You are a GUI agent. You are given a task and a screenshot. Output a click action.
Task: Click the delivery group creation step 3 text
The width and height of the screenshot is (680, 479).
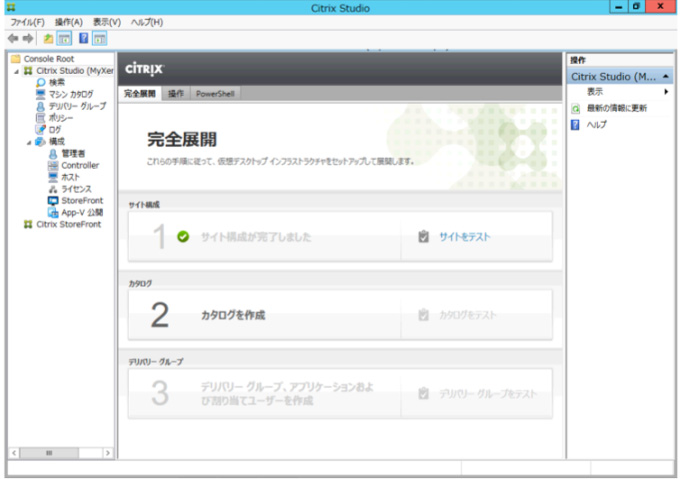click(x=287, y=394)
